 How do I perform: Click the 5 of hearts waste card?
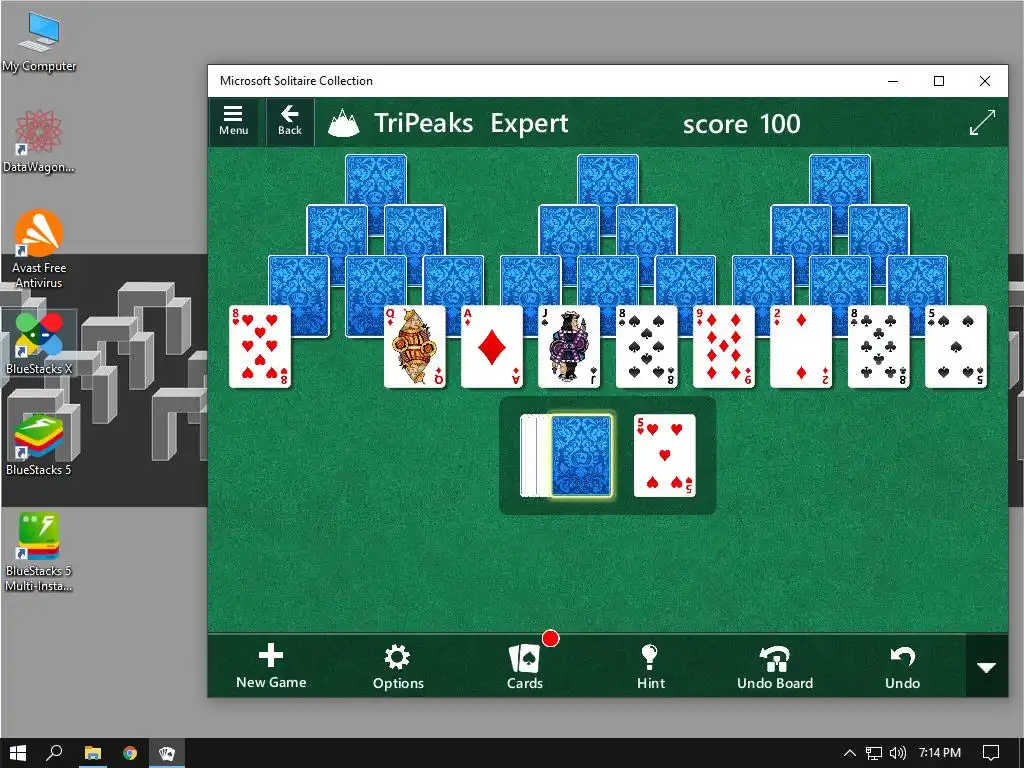[664, 456]
